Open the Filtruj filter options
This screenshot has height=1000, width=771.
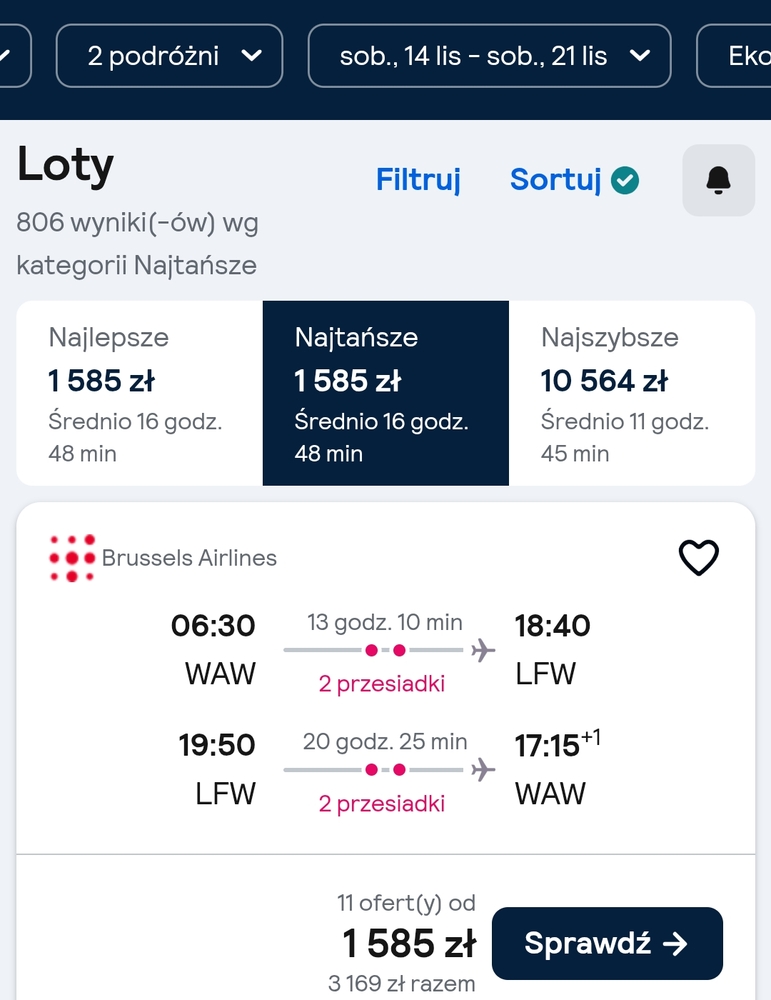418,180
